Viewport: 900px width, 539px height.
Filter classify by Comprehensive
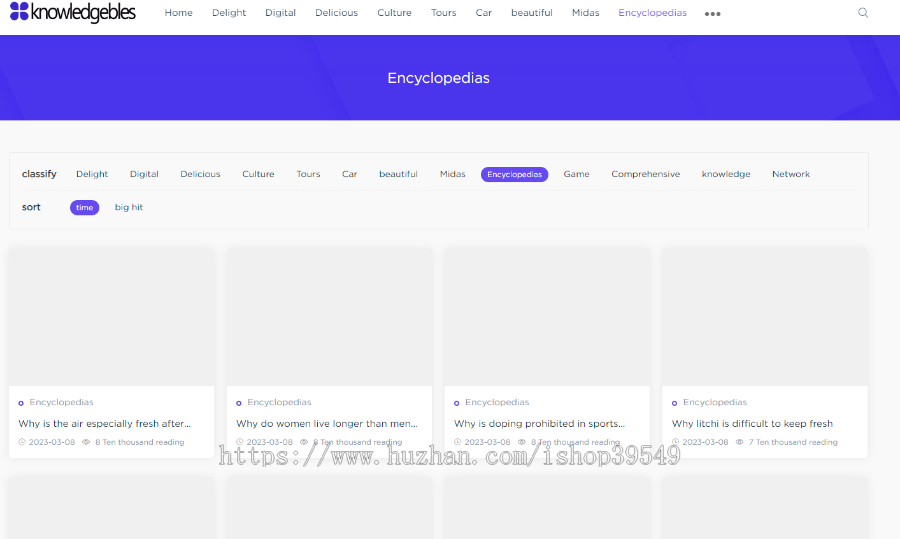pos(646,174)
